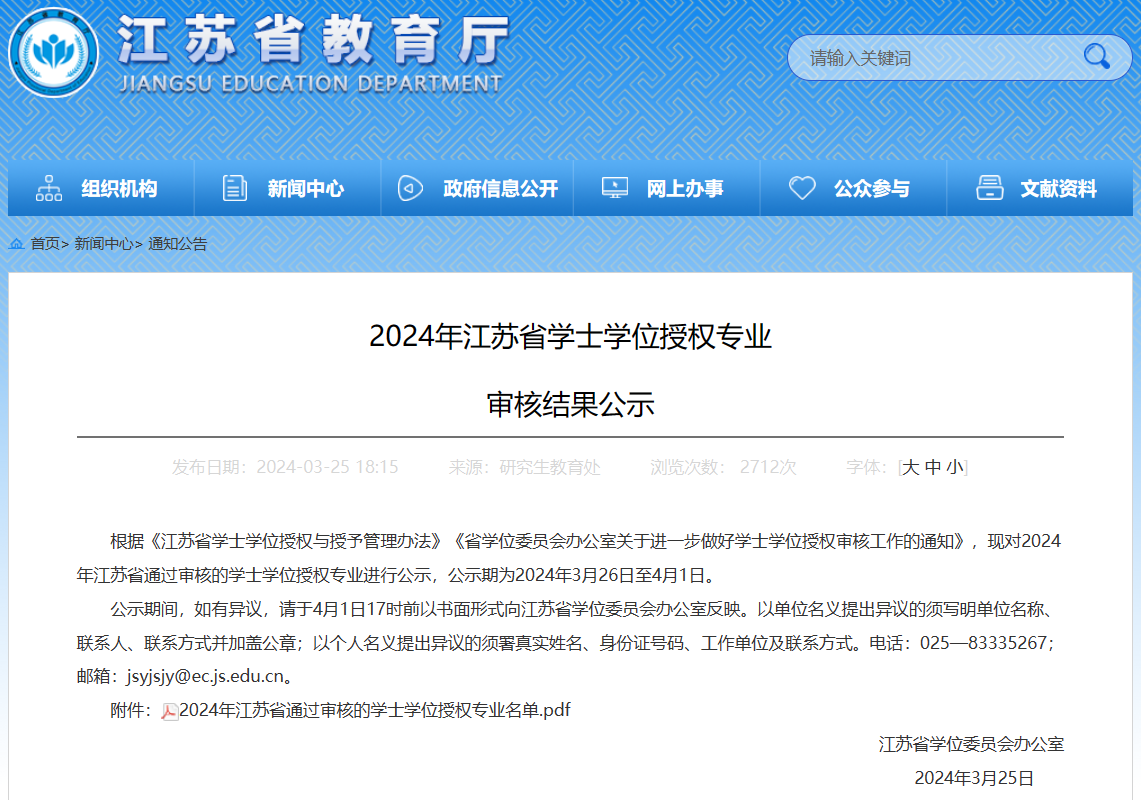Click the PDF icon before the attachment
1141x800 pixels.
tap(170, 711)
